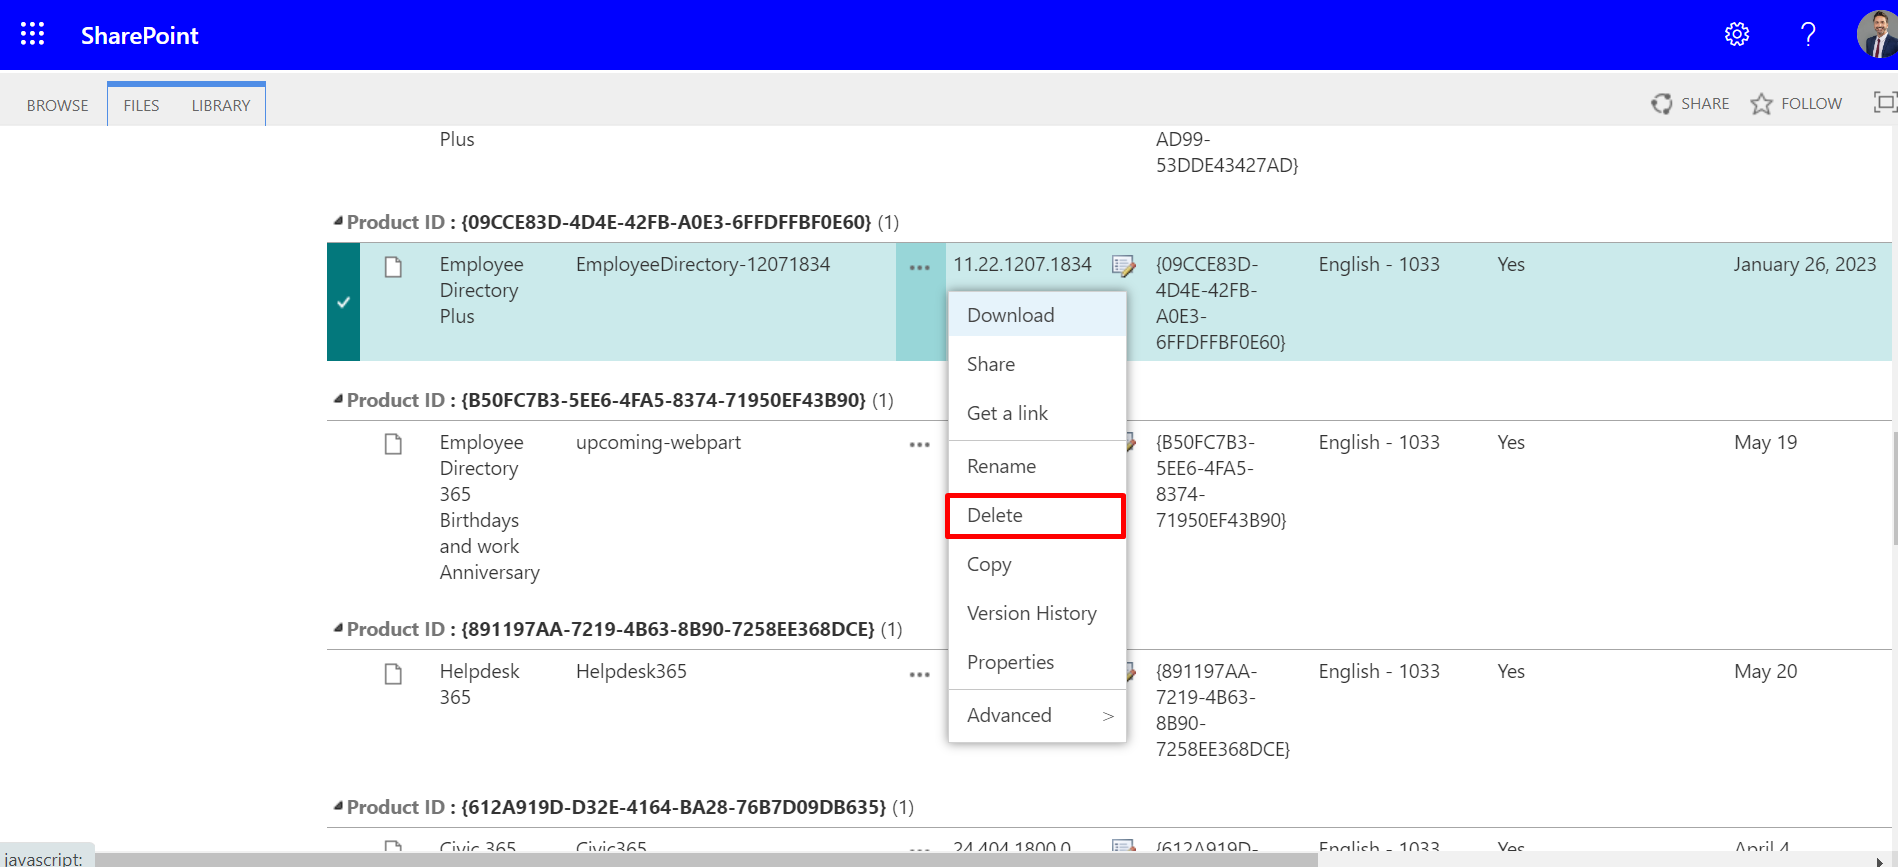The image size is (1898, 867).
Task: Click the edit icon next to 11.22.1207.1834
Action: click(1124, 266)
